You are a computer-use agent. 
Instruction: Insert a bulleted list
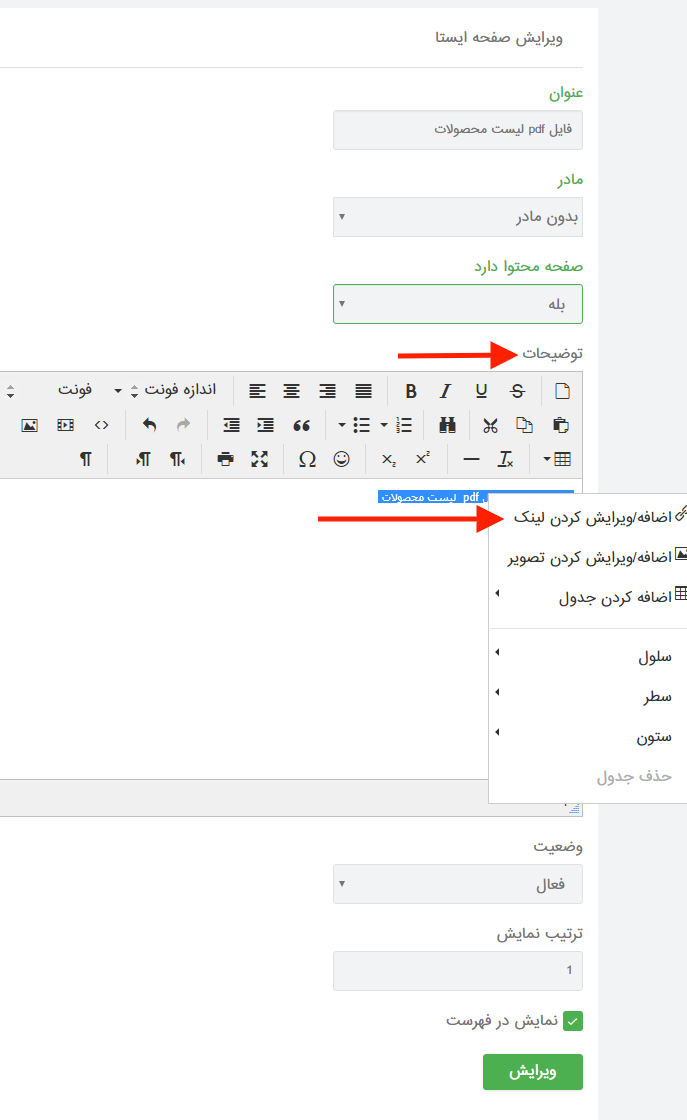[362, 425]
